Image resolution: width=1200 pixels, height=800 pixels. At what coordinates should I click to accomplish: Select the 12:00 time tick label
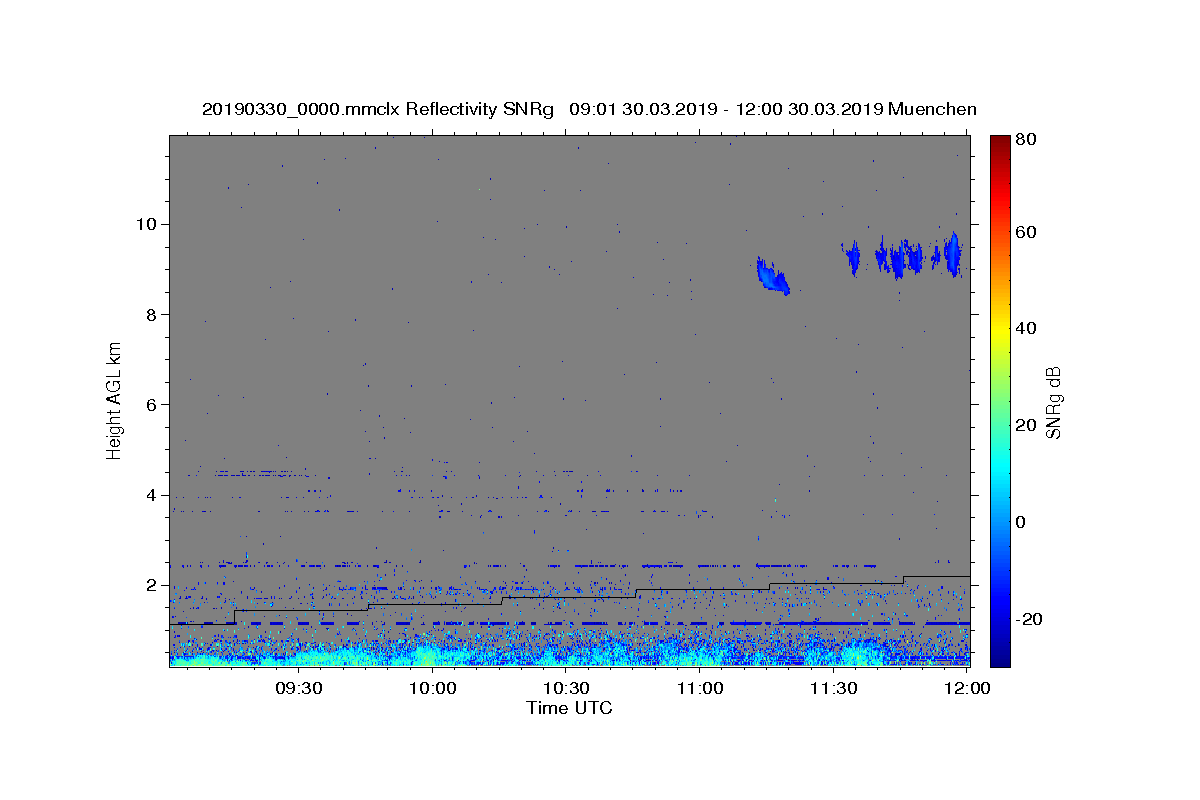pyautogui.click(x=967, y=689)
